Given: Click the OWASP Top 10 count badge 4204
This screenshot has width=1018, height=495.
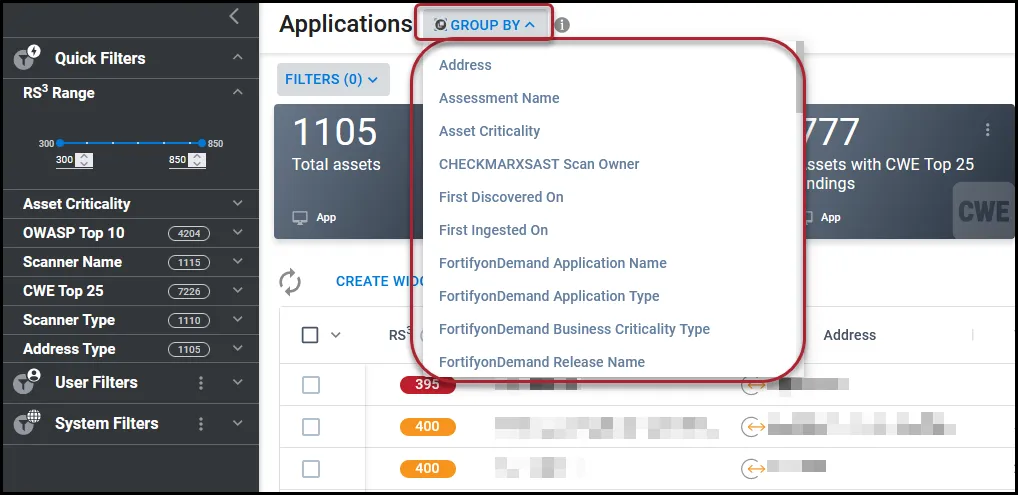Looking at the screenshot, I should (189, 233).
